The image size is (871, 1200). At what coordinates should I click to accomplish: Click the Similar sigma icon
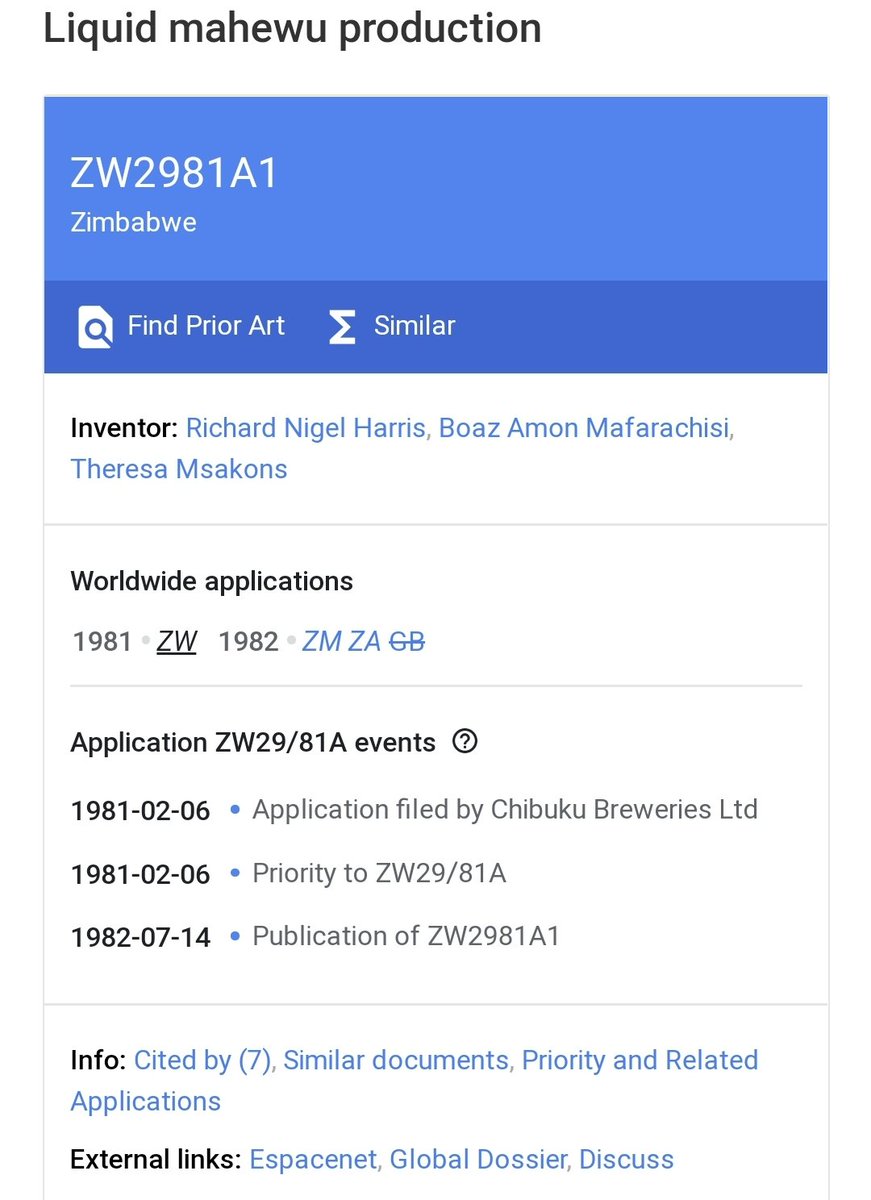(x=342, y=327)
